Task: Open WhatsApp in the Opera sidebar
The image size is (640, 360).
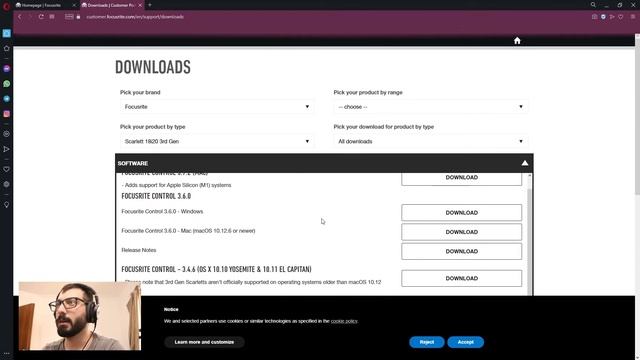Action: pos(7,84)
